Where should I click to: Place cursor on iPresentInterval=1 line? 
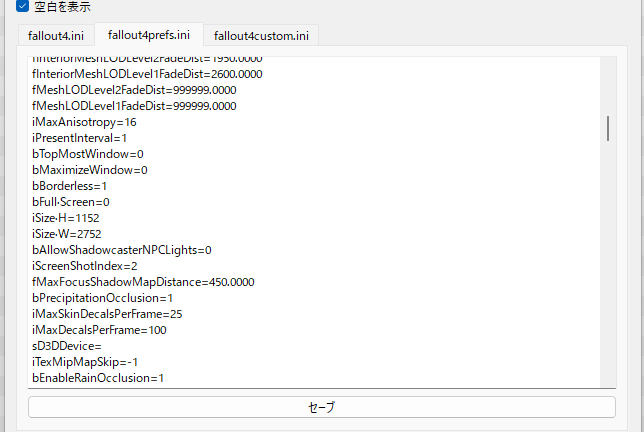click(x=79, y=138)
